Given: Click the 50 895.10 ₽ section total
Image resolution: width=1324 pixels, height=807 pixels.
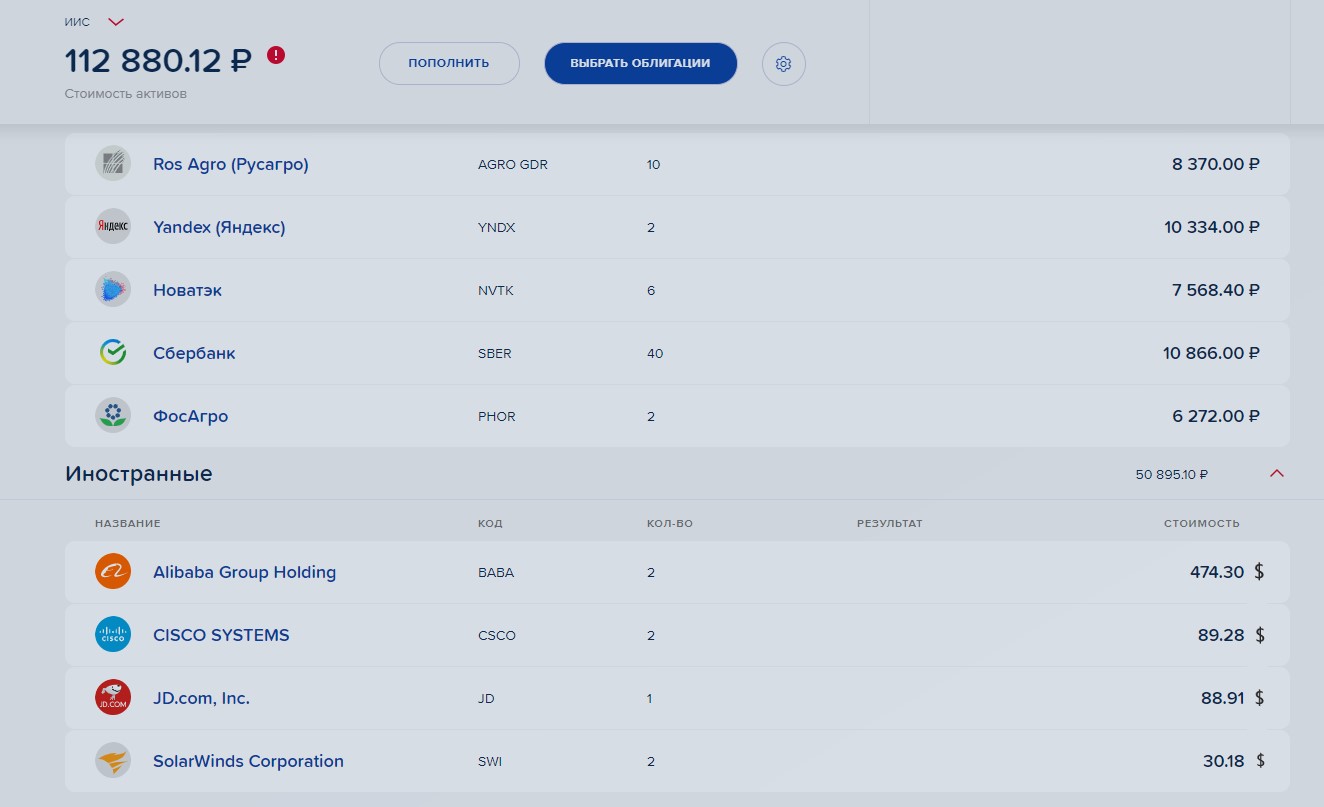Looking at the screenshot, I should coord(1172,474).
